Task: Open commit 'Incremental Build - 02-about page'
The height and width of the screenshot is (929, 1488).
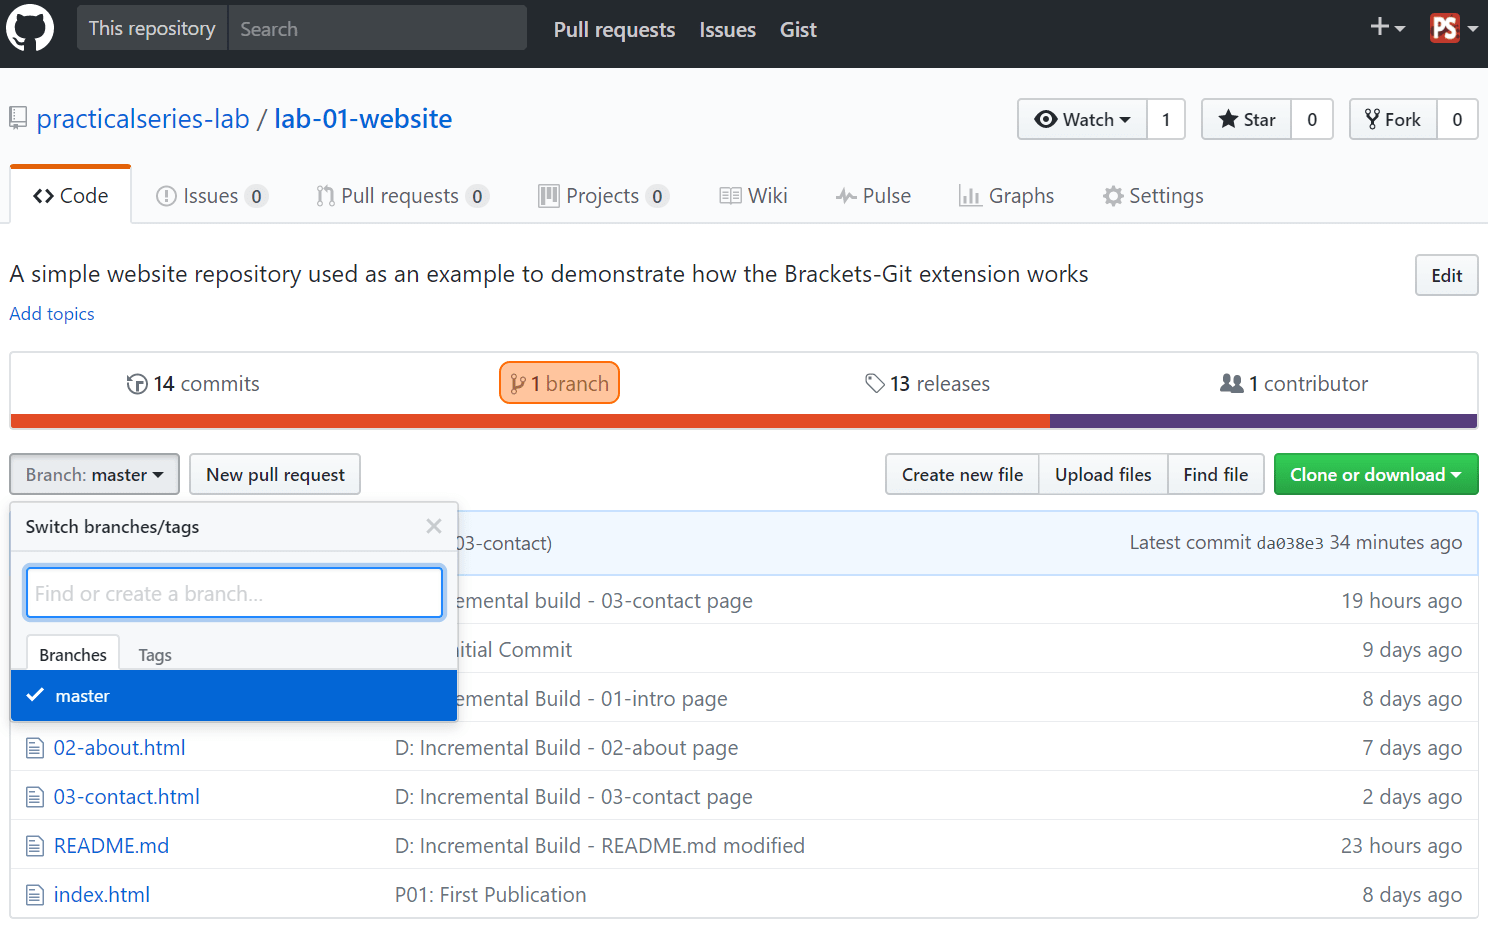Action: pyautogui.click(x=567, y=747)
